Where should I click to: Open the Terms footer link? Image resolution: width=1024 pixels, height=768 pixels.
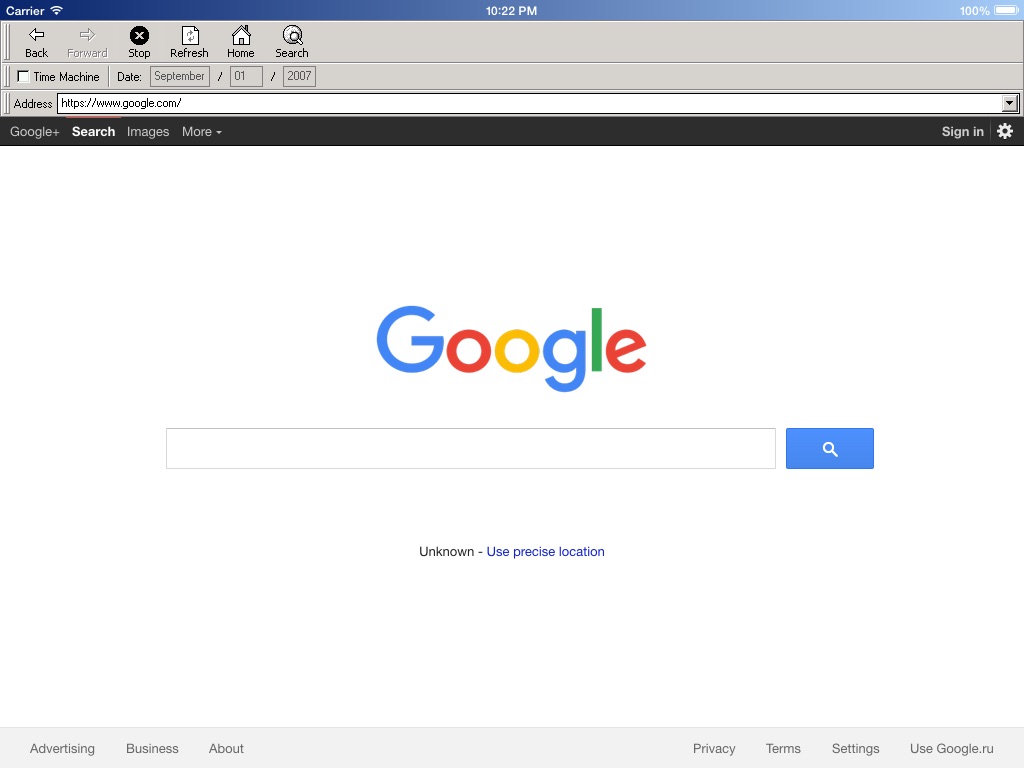[783, 748]
